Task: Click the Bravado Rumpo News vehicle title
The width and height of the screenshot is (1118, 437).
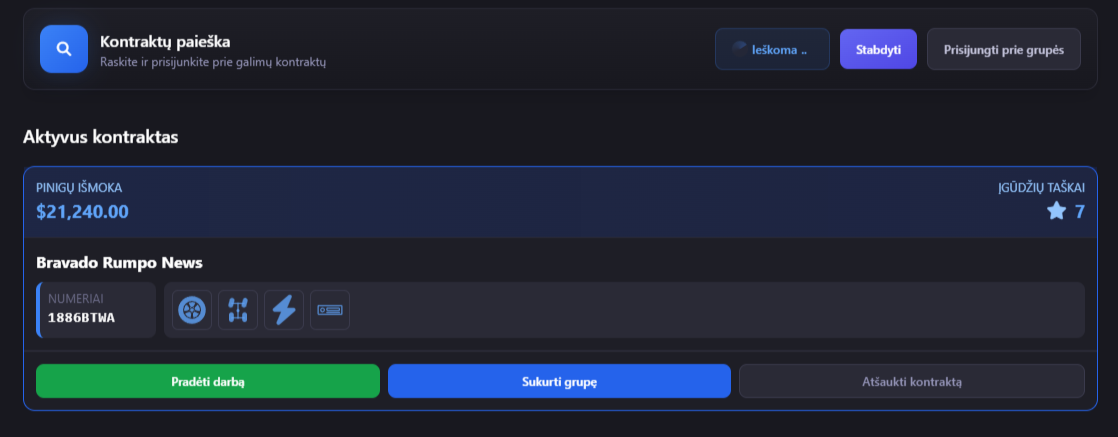Action: pos(119,263)
